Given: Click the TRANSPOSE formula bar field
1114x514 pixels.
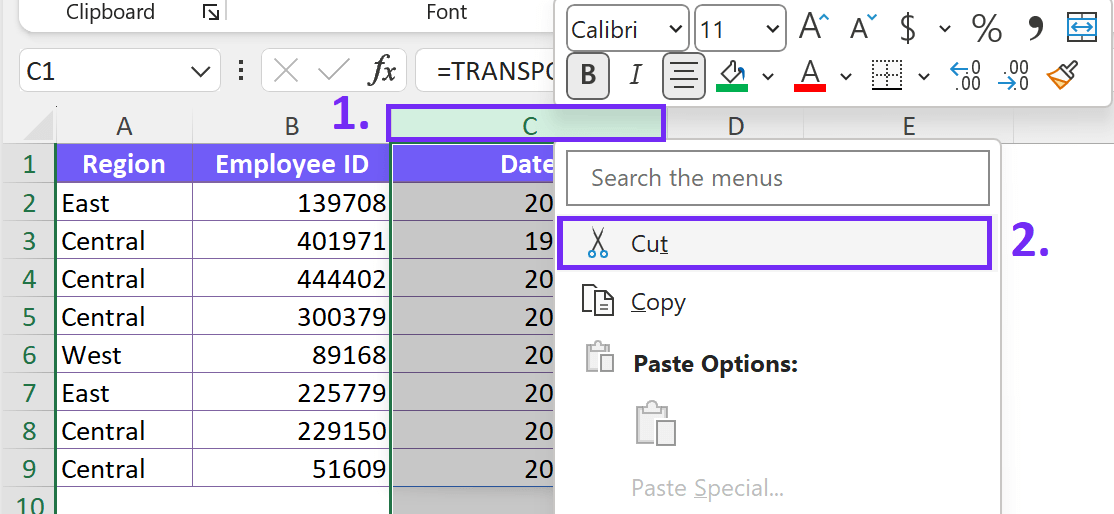Looking at the screenshot, I should pyautogui.click(x=485, y=71).
